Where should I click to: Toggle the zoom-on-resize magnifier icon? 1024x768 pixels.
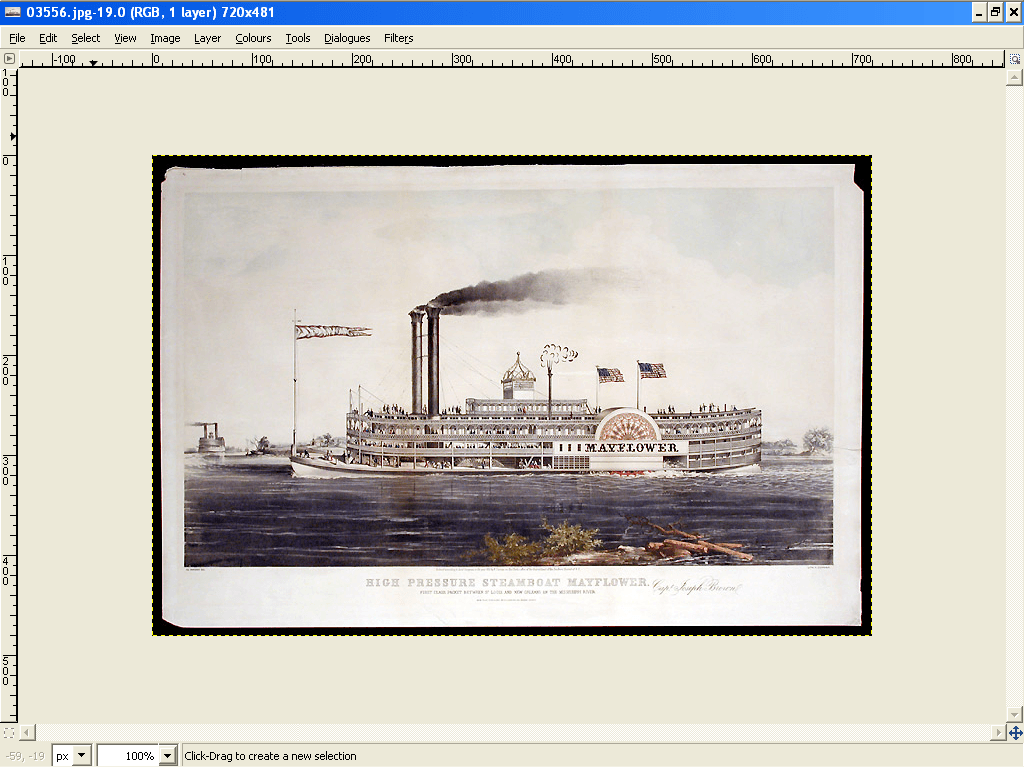(1015, 59)
